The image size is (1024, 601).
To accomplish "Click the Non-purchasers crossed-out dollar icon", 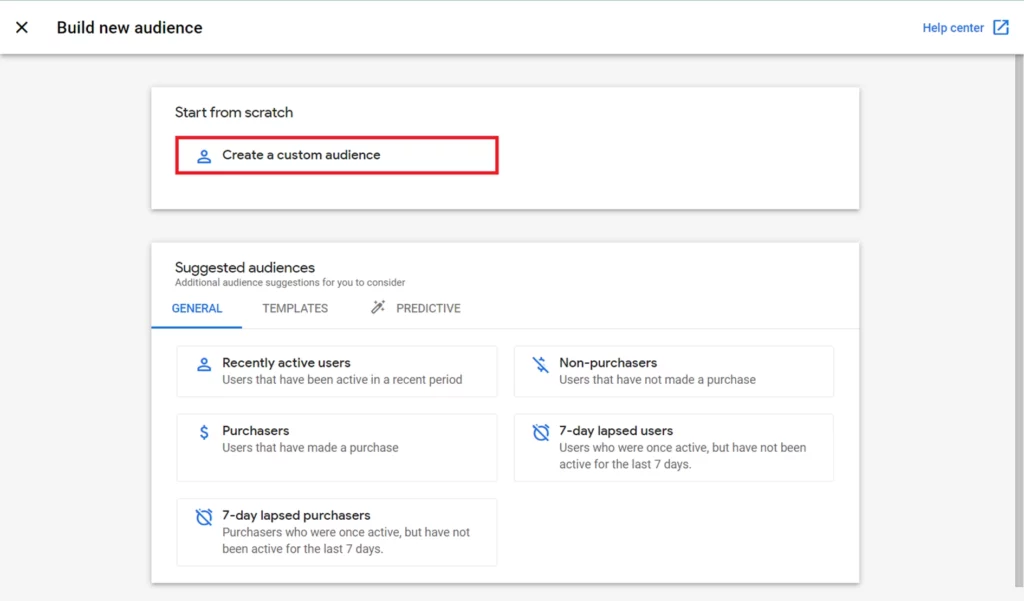I will point(541,364).
